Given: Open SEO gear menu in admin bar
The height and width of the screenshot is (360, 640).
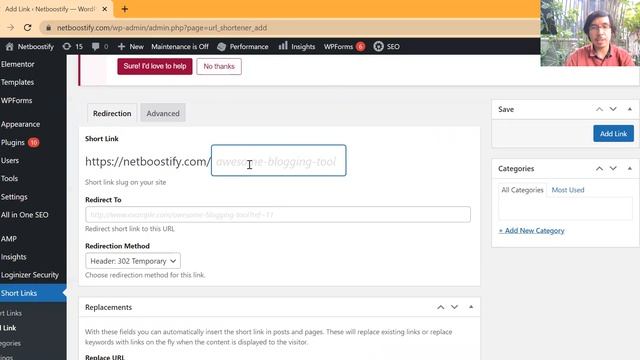Looking at the screenshot, I should [387, 47].
